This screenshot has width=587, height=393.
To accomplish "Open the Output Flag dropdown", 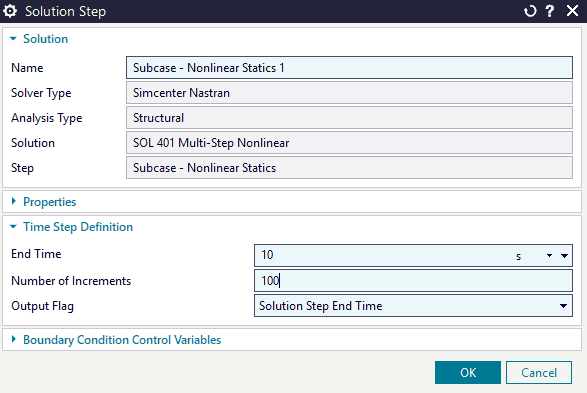I will (x=413, y=306).
